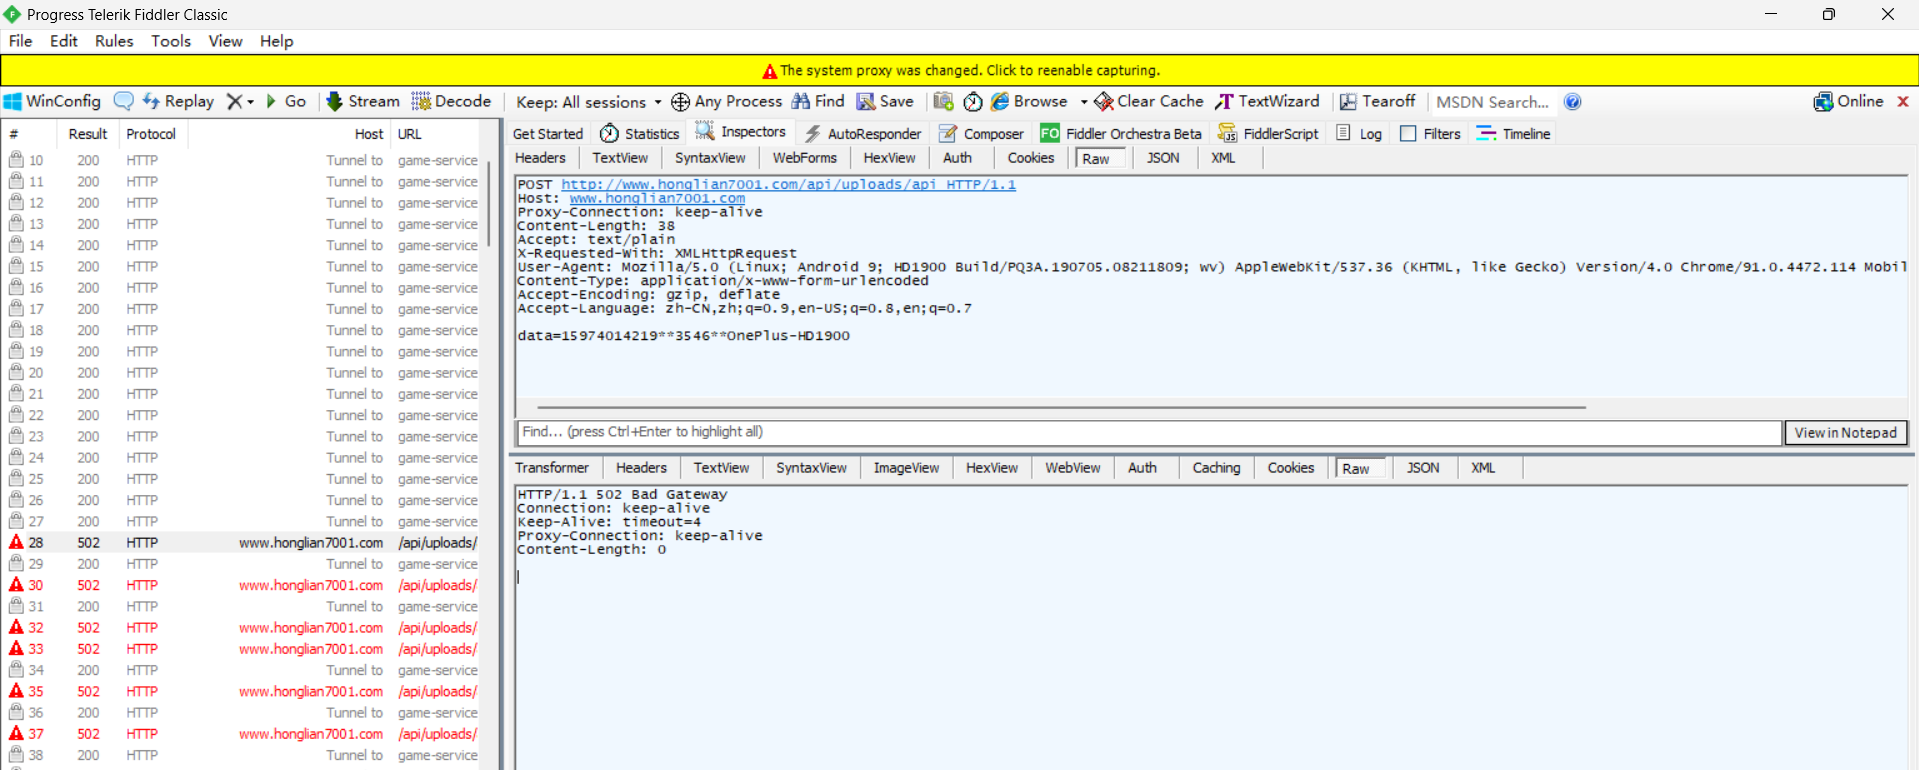Open the Keep: All sessions dropdown
Screen dimensions: 1919x770
589,102
